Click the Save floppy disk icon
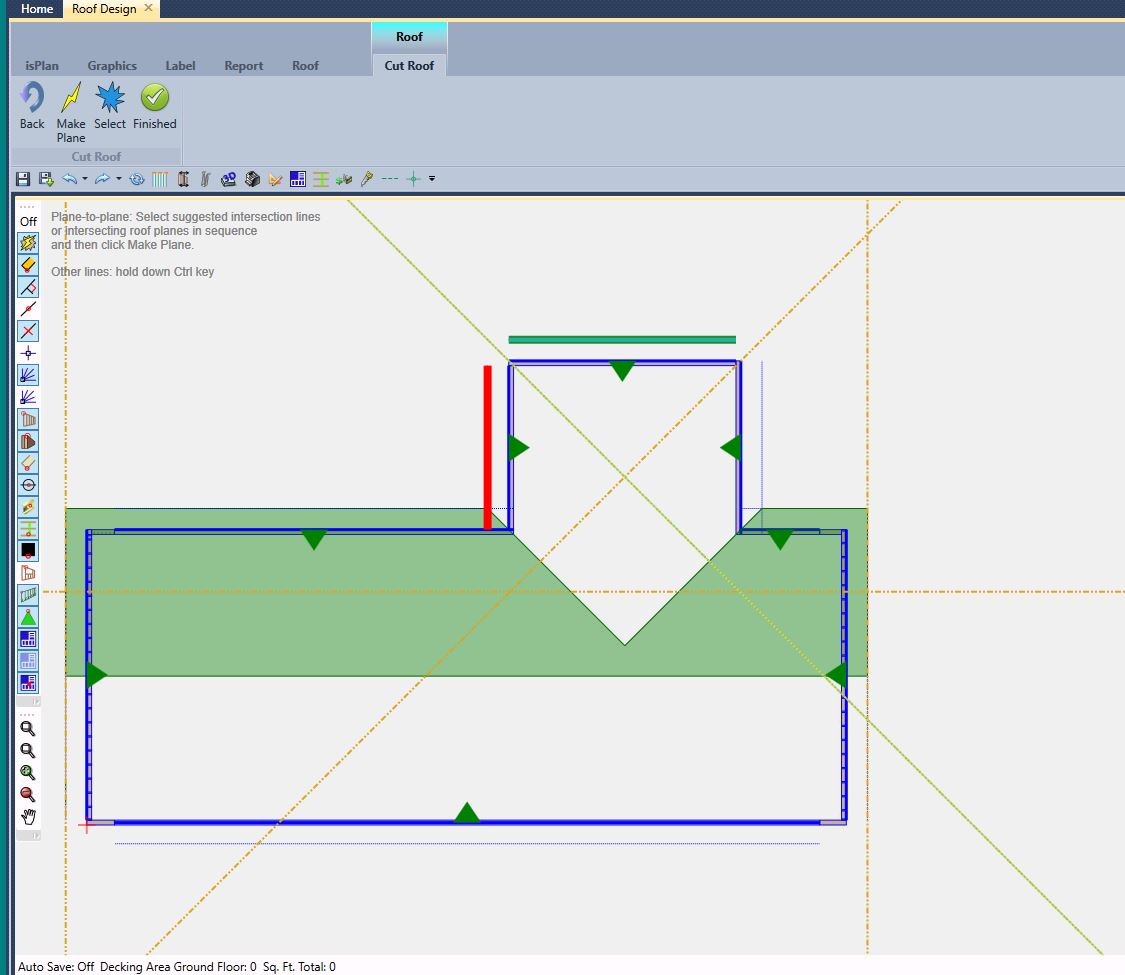Screen dimensions: 1125x975 pyautogui.click(x=23, y=179)
